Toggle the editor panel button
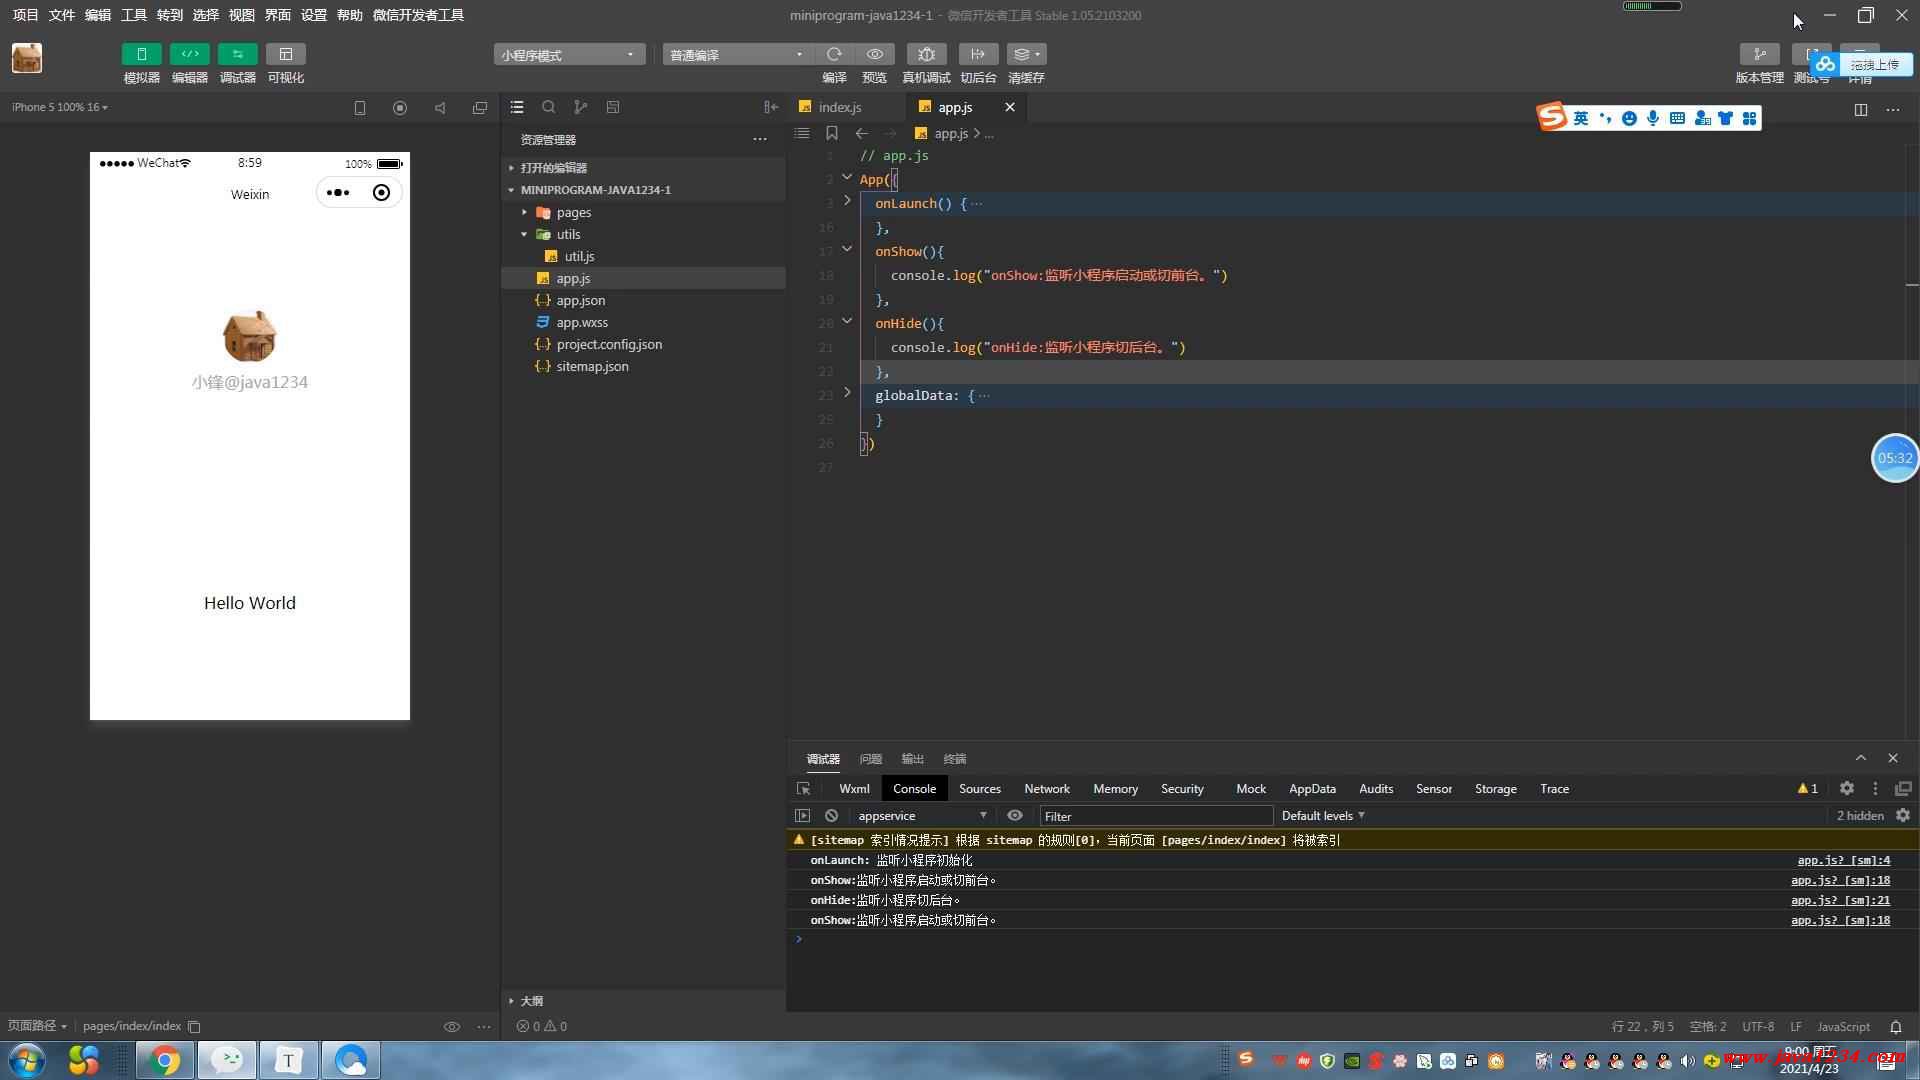Screen dimensions: 1920x1080 click(x=189, y=54)
